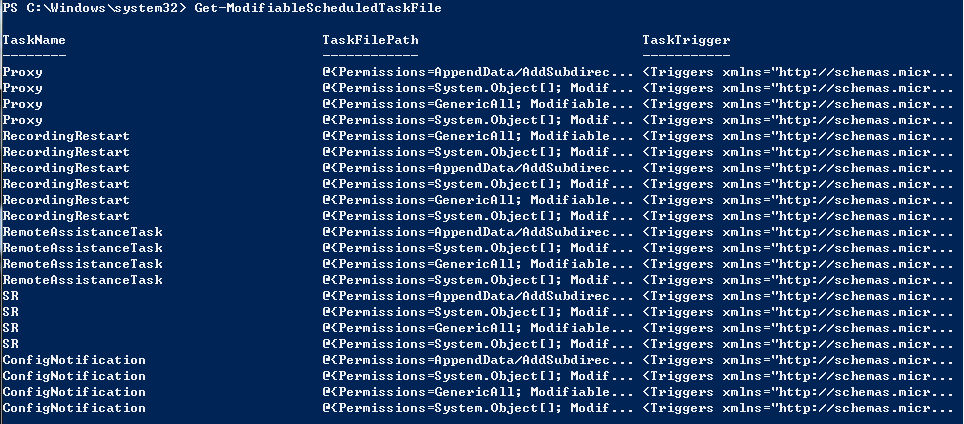
Task: Select the last Proxy task name
Action: pos(23,120)
